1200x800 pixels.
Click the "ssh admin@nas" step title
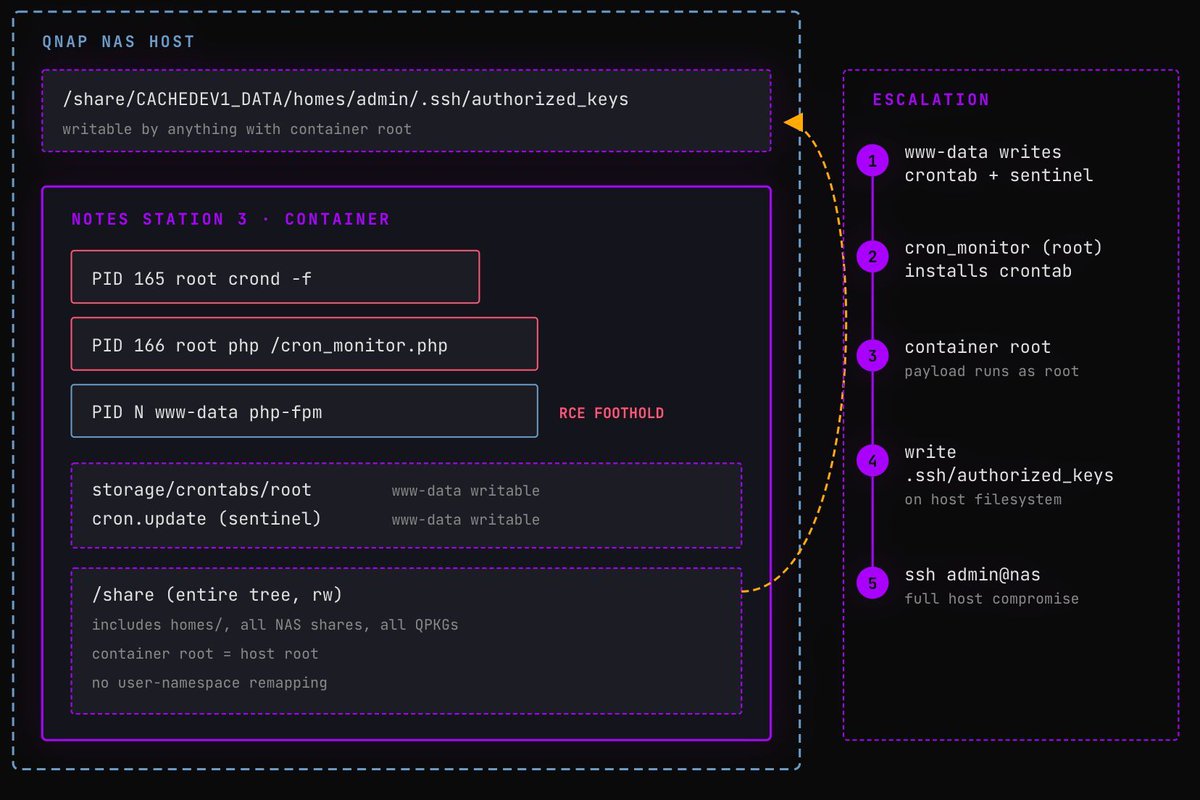(973, 575)
